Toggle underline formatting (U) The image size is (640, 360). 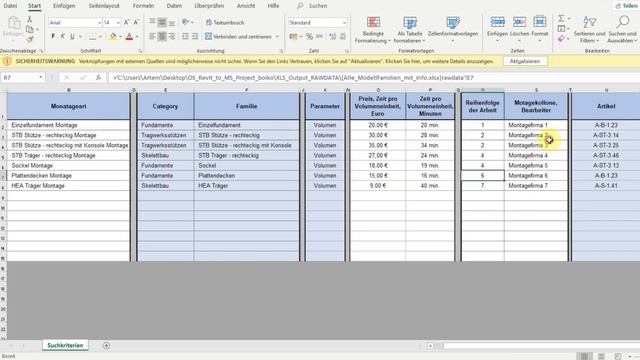(x=72, y=36)
